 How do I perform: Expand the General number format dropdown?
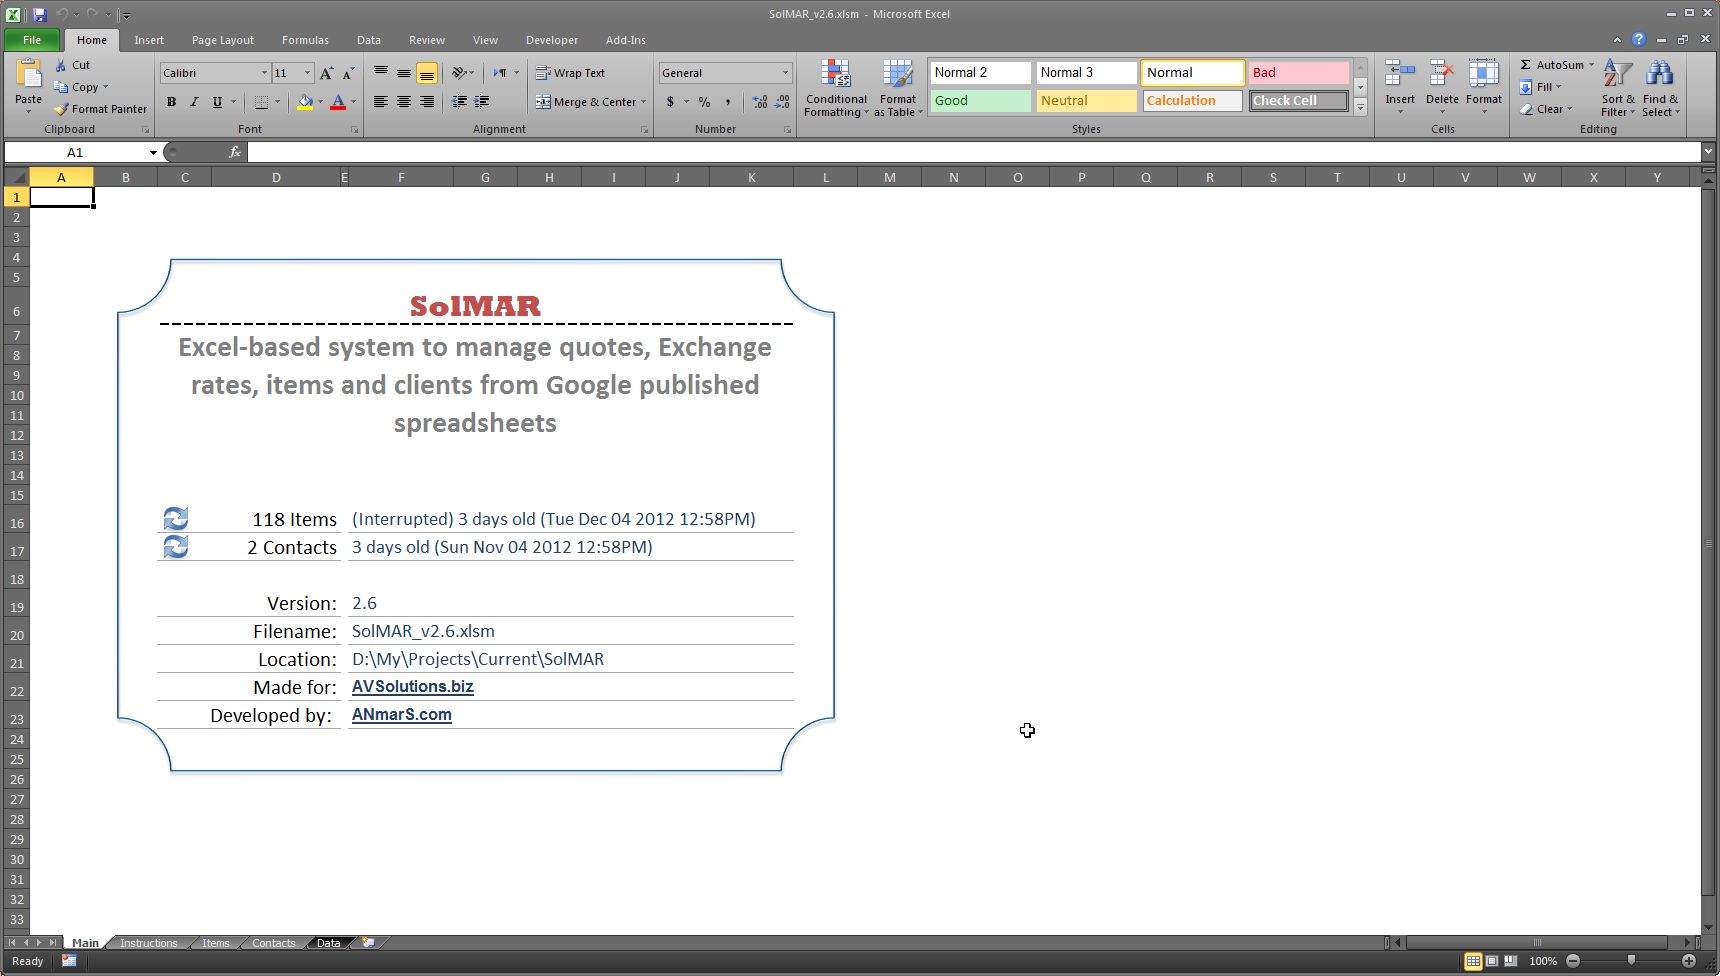coord(785,73)
